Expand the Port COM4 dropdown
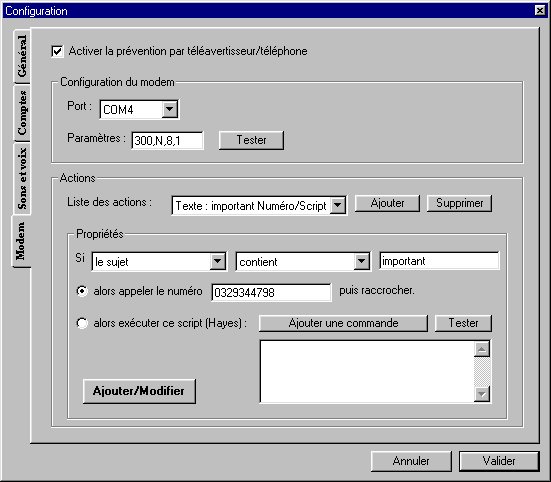The height and width of the screenshot is (482, 551). [169, 109]
